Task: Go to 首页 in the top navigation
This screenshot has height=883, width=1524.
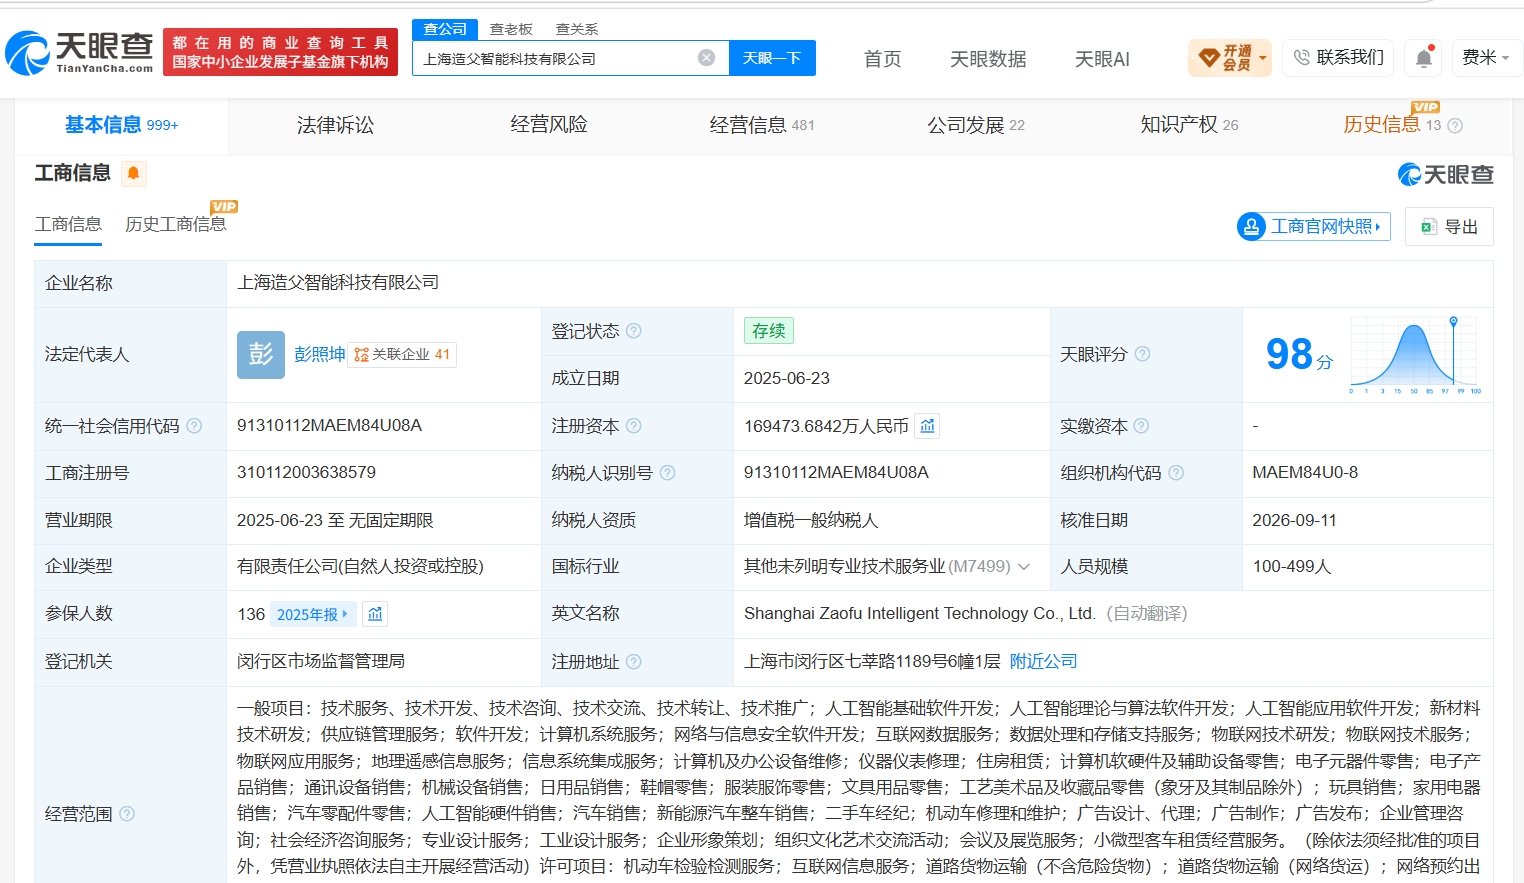Action: (x=882, y=59)
